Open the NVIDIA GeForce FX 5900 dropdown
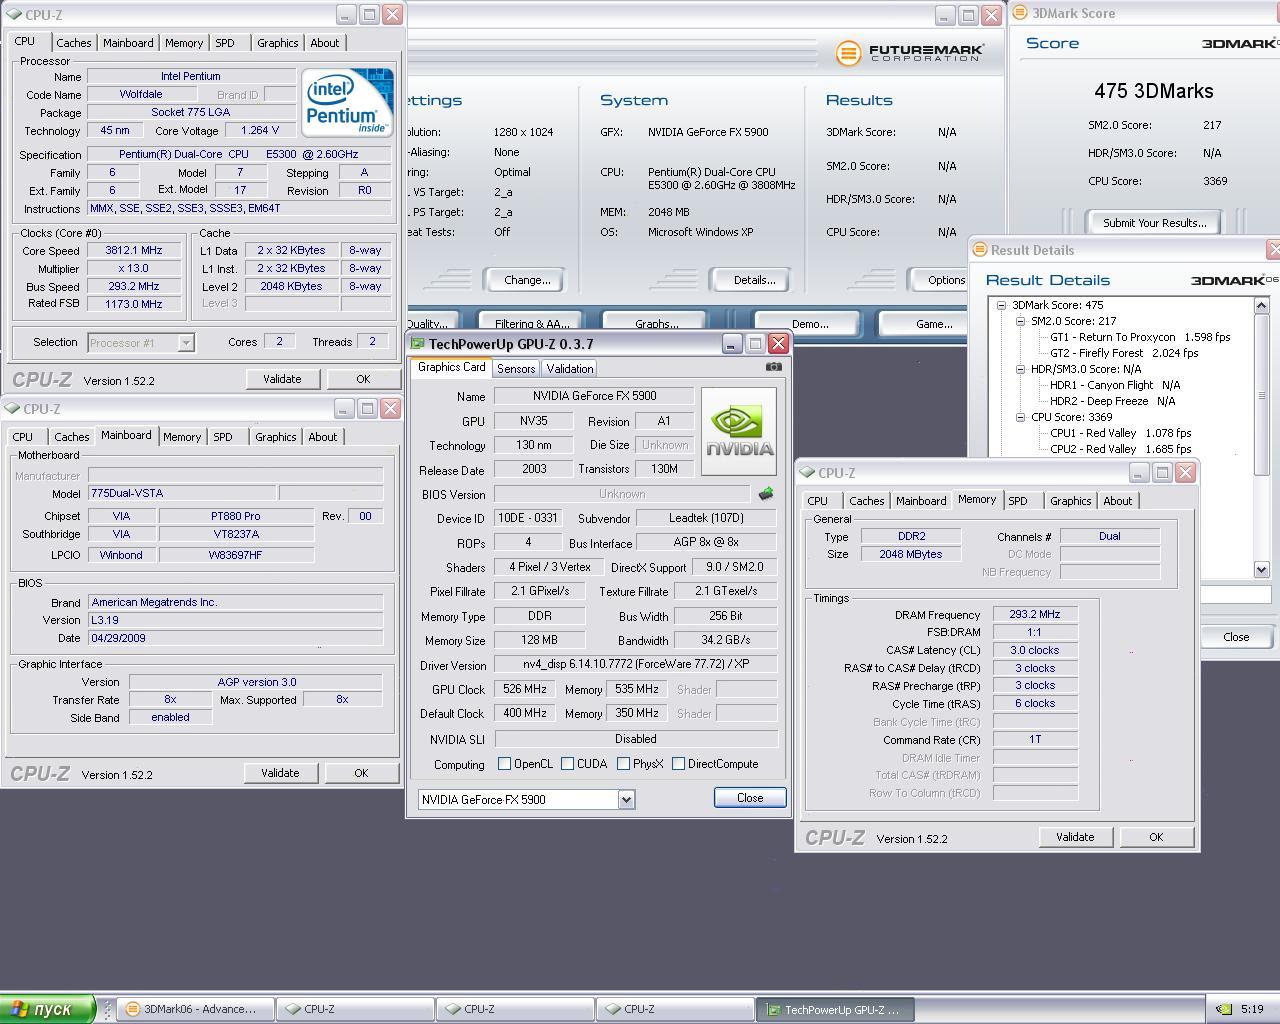1280x1024 pixels. point(626,799)
